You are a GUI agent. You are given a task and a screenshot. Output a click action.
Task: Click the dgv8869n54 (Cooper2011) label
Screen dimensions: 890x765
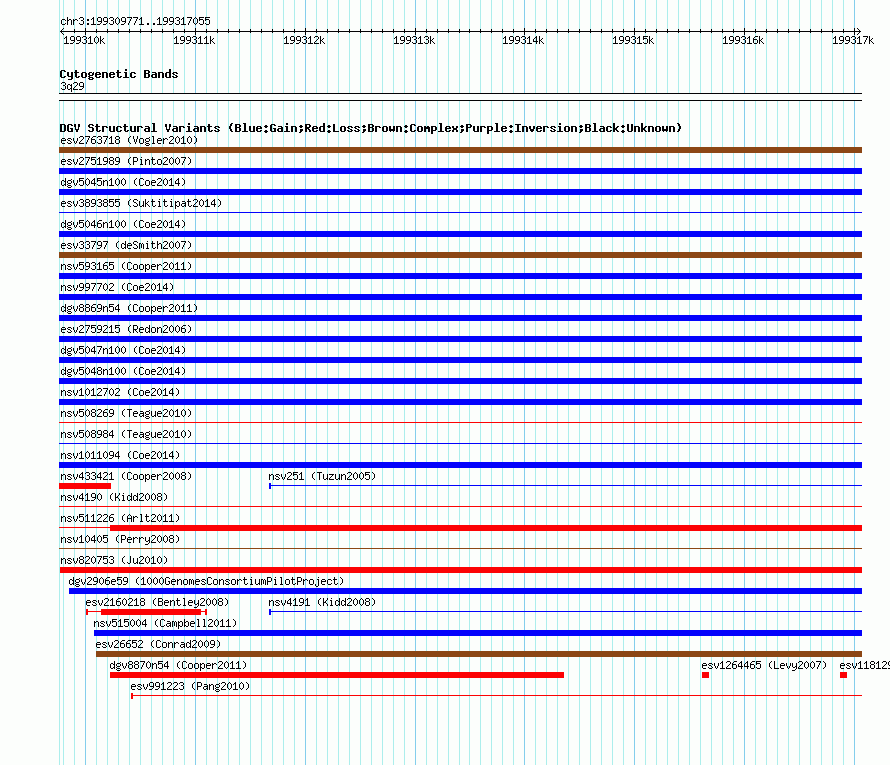(x=129, y=308)
